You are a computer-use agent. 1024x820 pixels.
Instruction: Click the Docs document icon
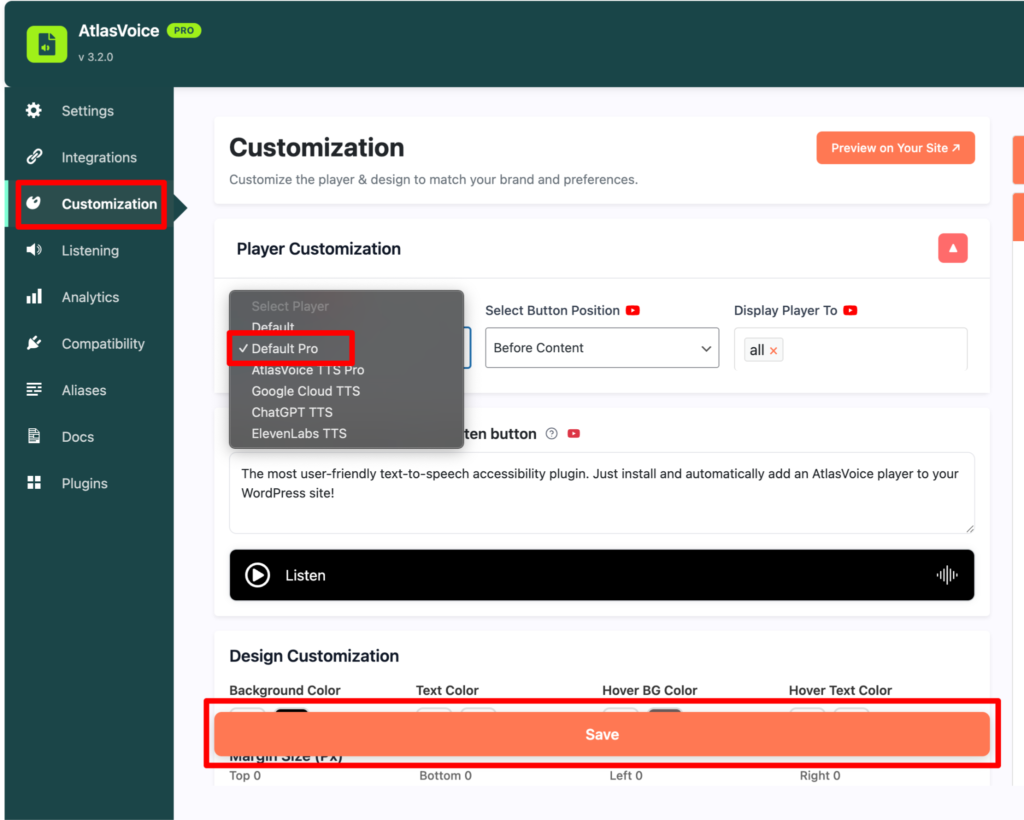point(34,436)
